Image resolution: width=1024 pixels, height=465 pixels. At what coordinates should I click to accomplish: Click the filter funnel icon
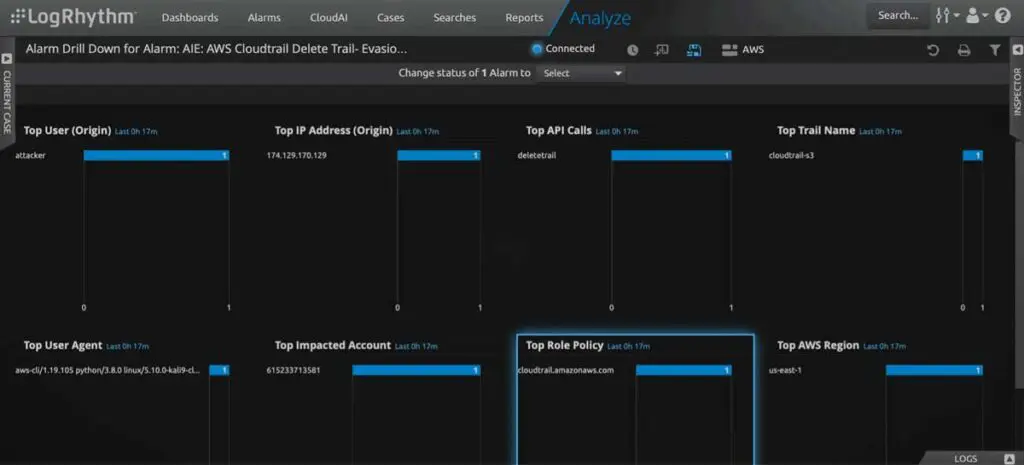[x=995, y=50]
